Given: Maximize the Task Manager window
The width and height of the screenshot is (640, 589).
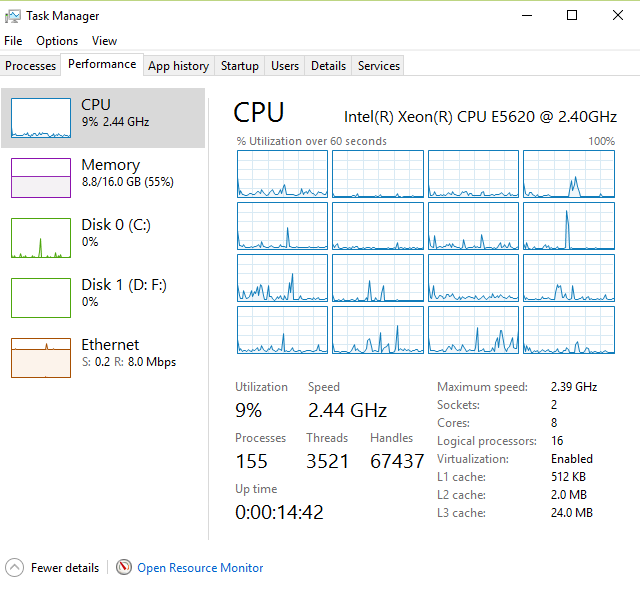Looking at the screenshot, I should pos(572,16).
